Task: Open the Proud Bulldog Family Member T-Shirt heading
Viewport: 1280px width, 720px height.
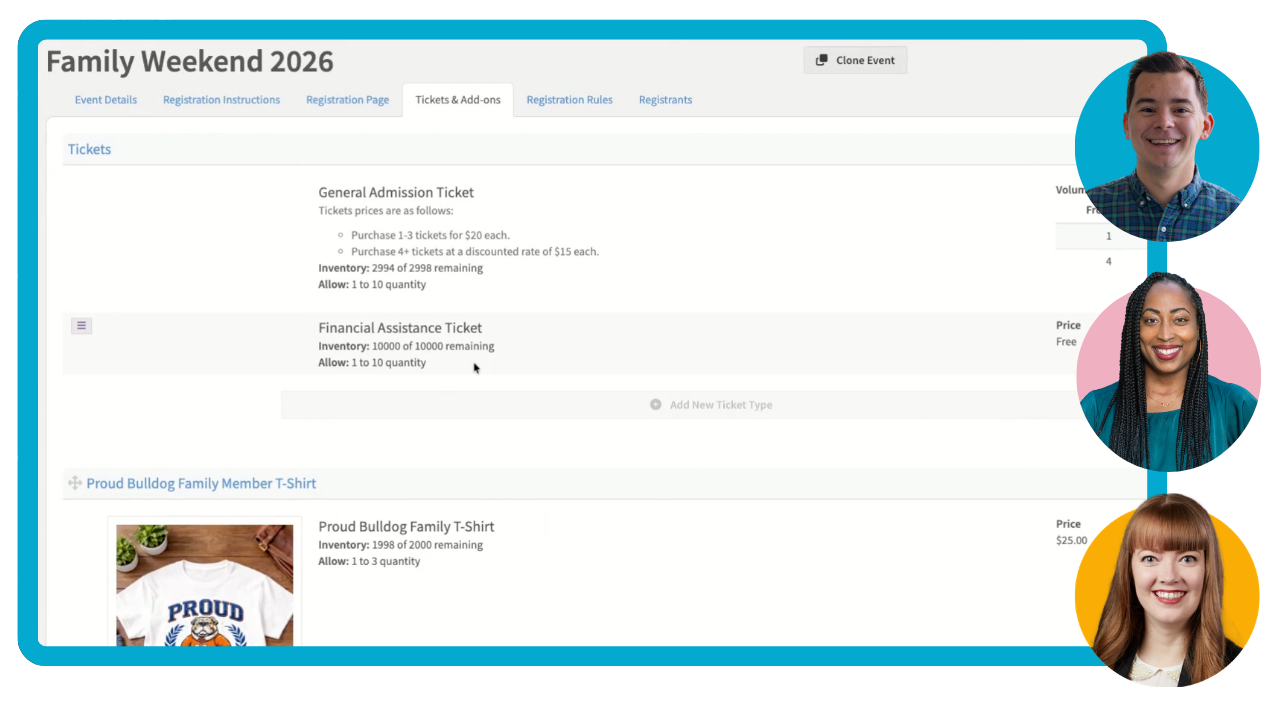Action: tap(201, 483)
